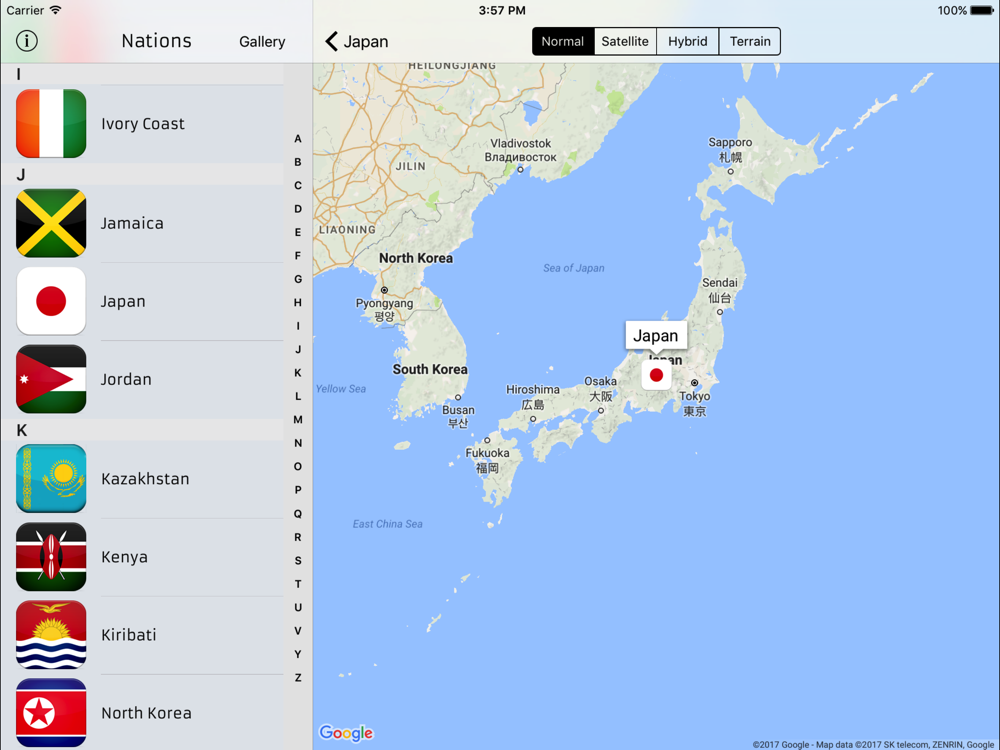Viewport: 1000px width, 750px height.
Task: Jump to index letter F
Action: (298, 256)
